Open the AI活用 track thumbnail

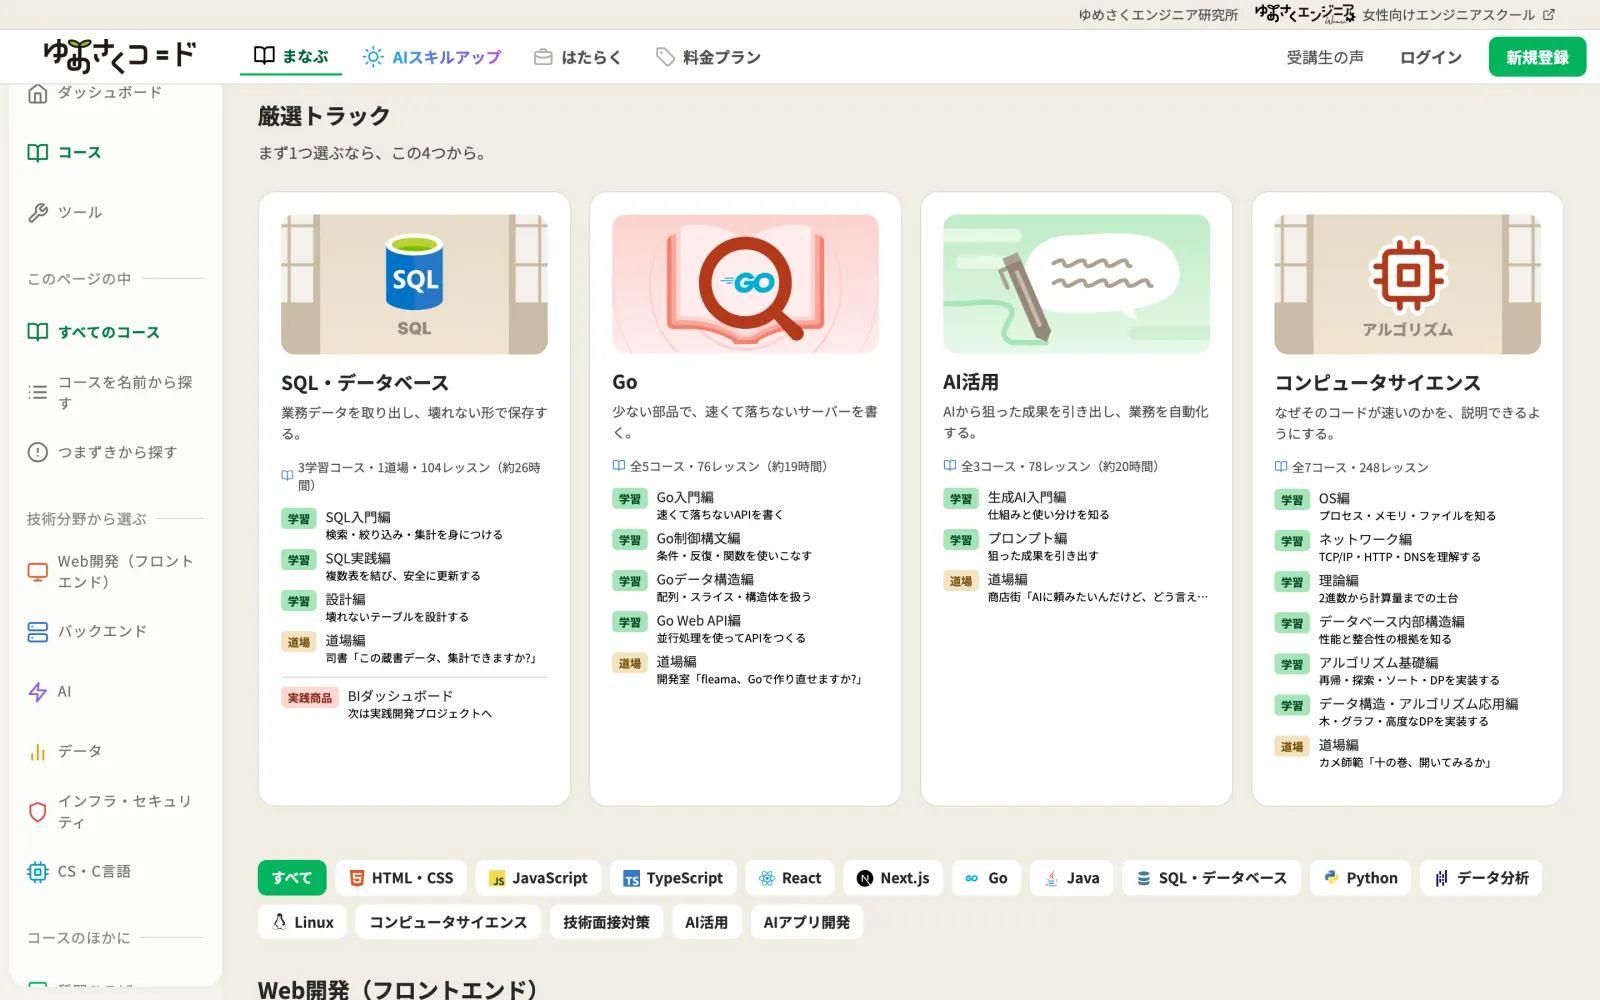[1076, 284]
